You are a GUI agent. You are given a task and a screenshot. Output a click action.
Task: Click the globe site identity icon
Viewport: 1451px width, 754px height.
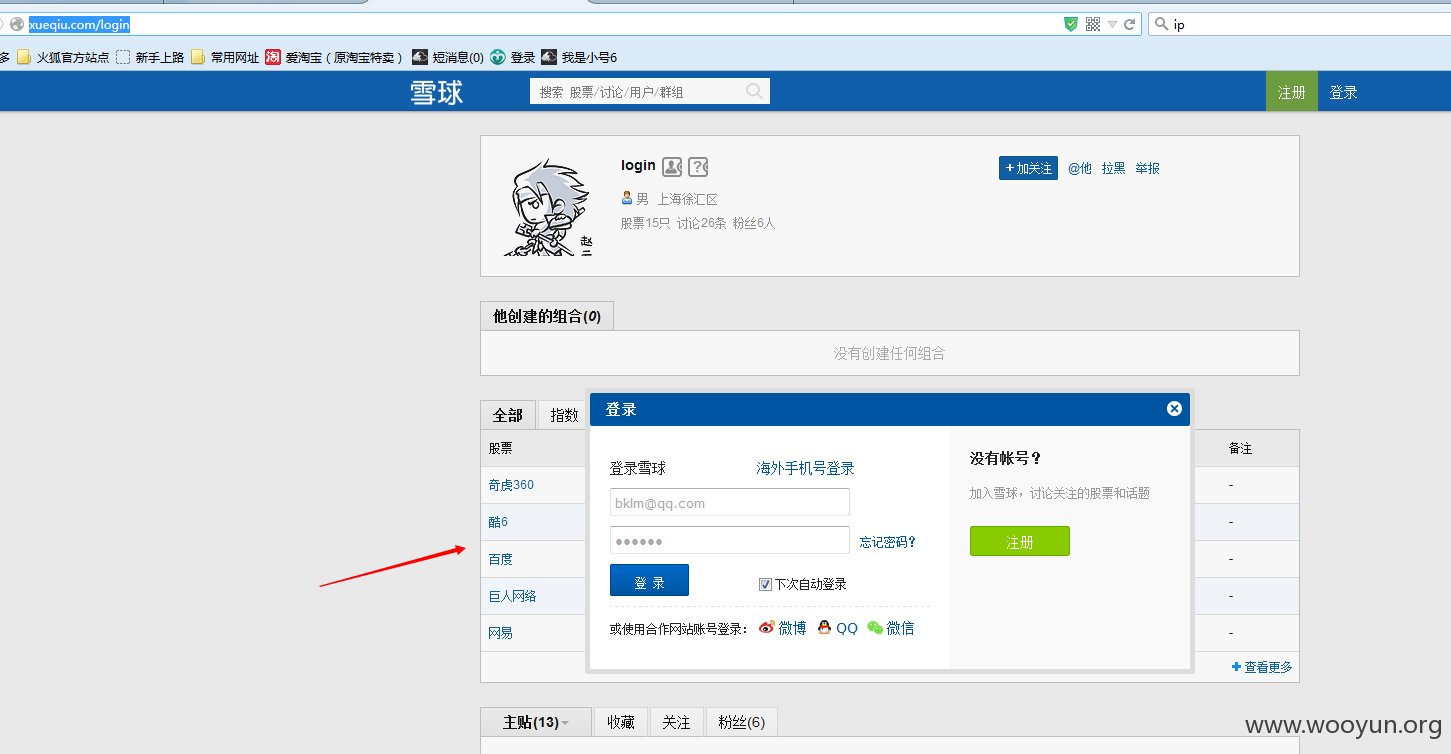tap(17, 24)
